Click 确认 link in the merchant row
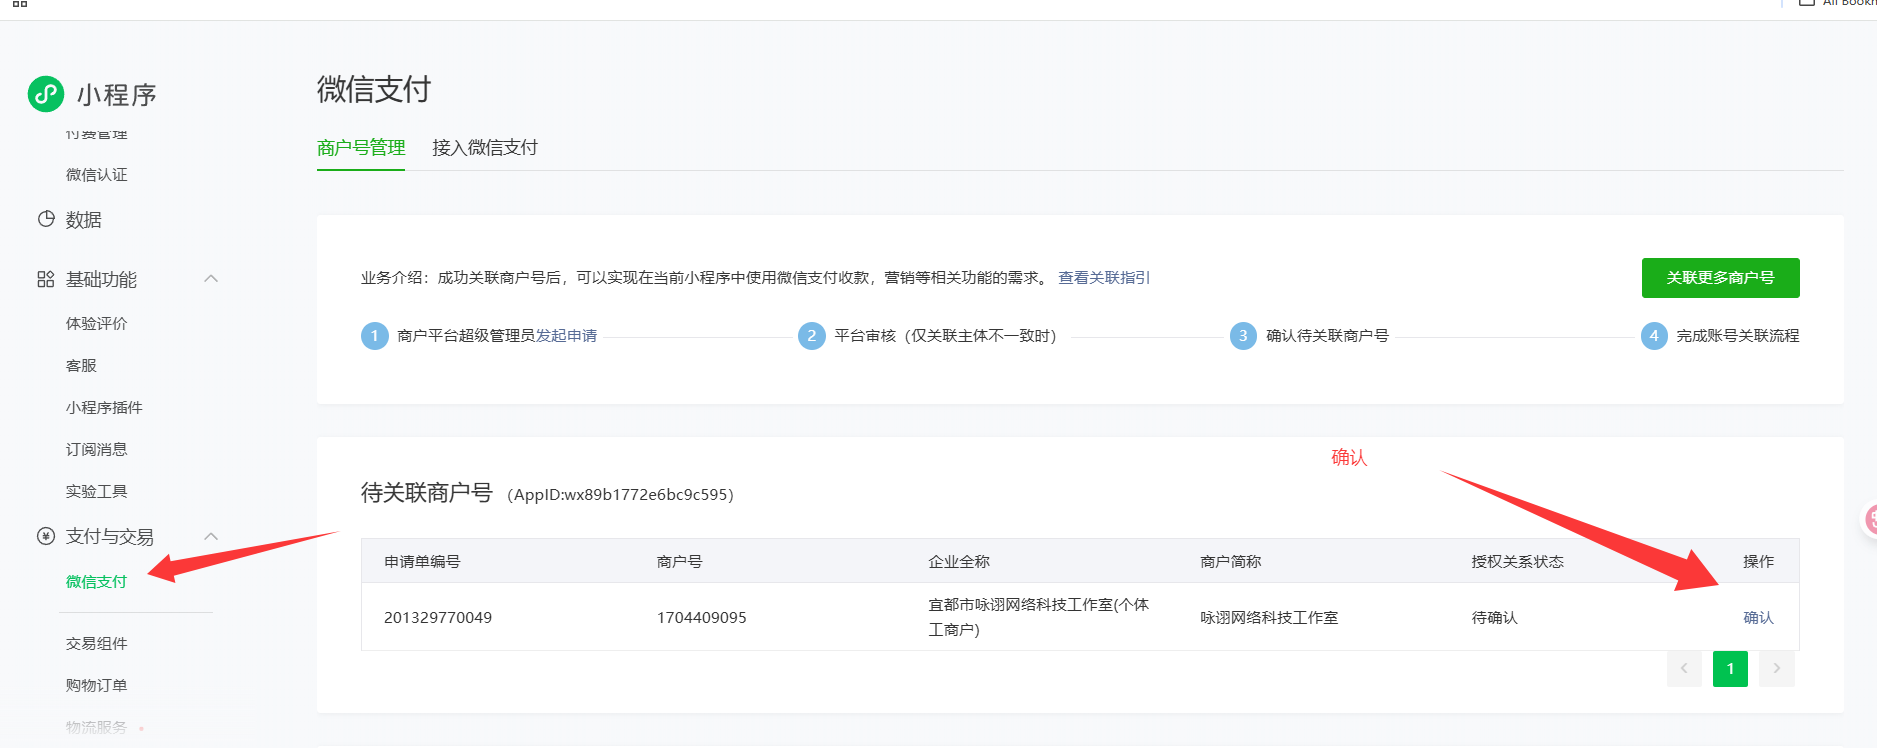The width and height of the screenshot is (1877, 748). click(x=1758, y=618)
